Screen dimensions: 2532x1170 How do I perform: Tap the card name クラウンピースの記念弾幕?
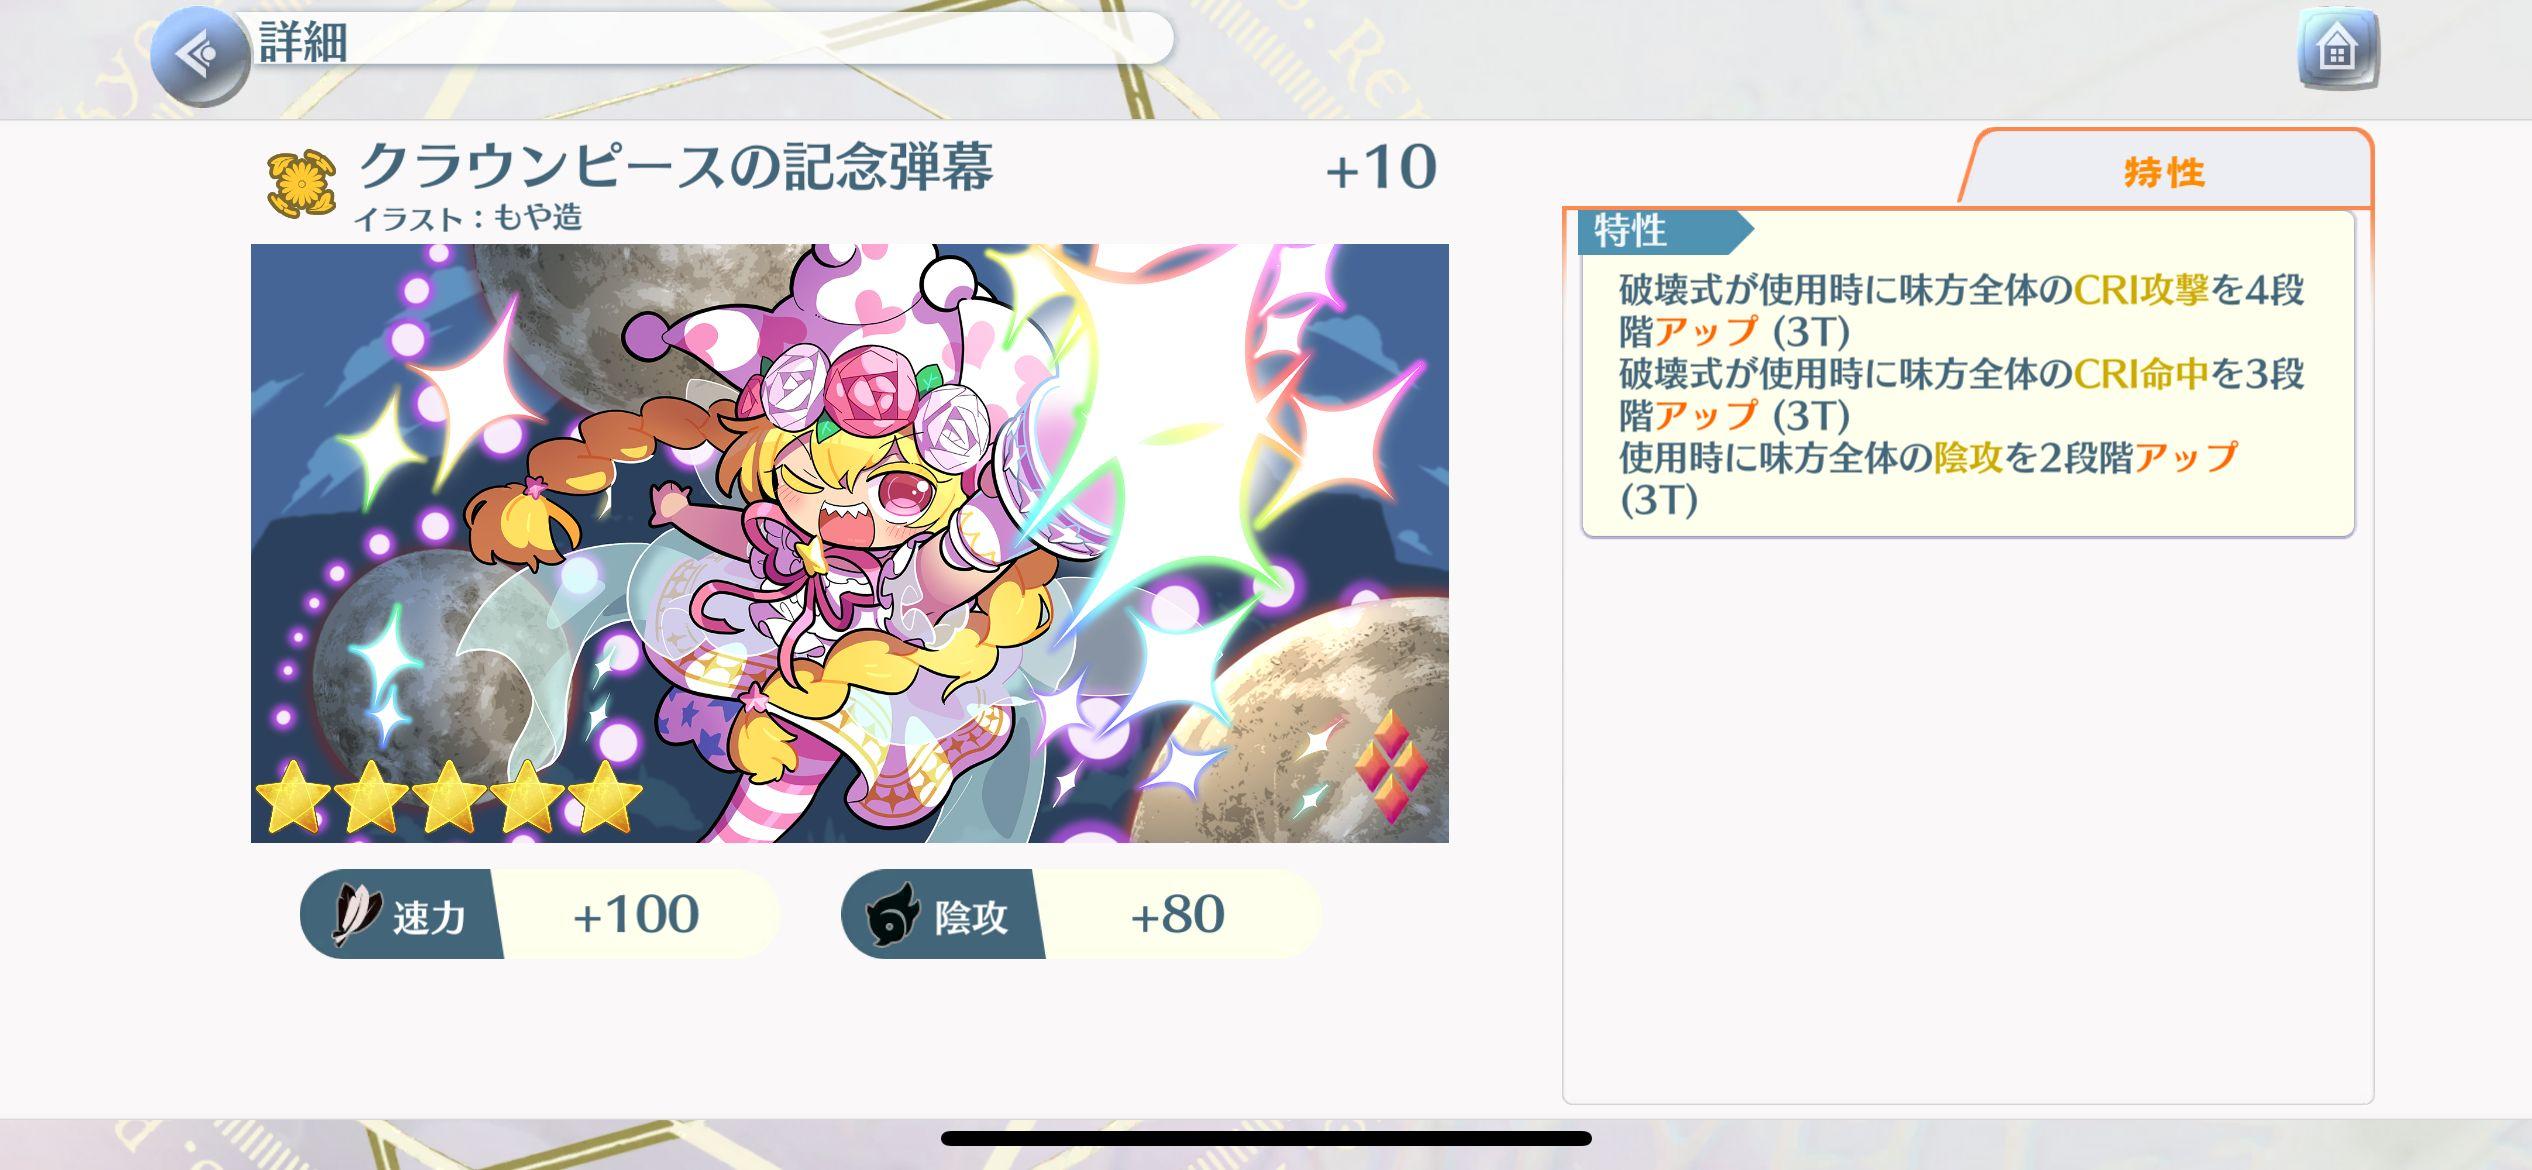coord(675,166)
